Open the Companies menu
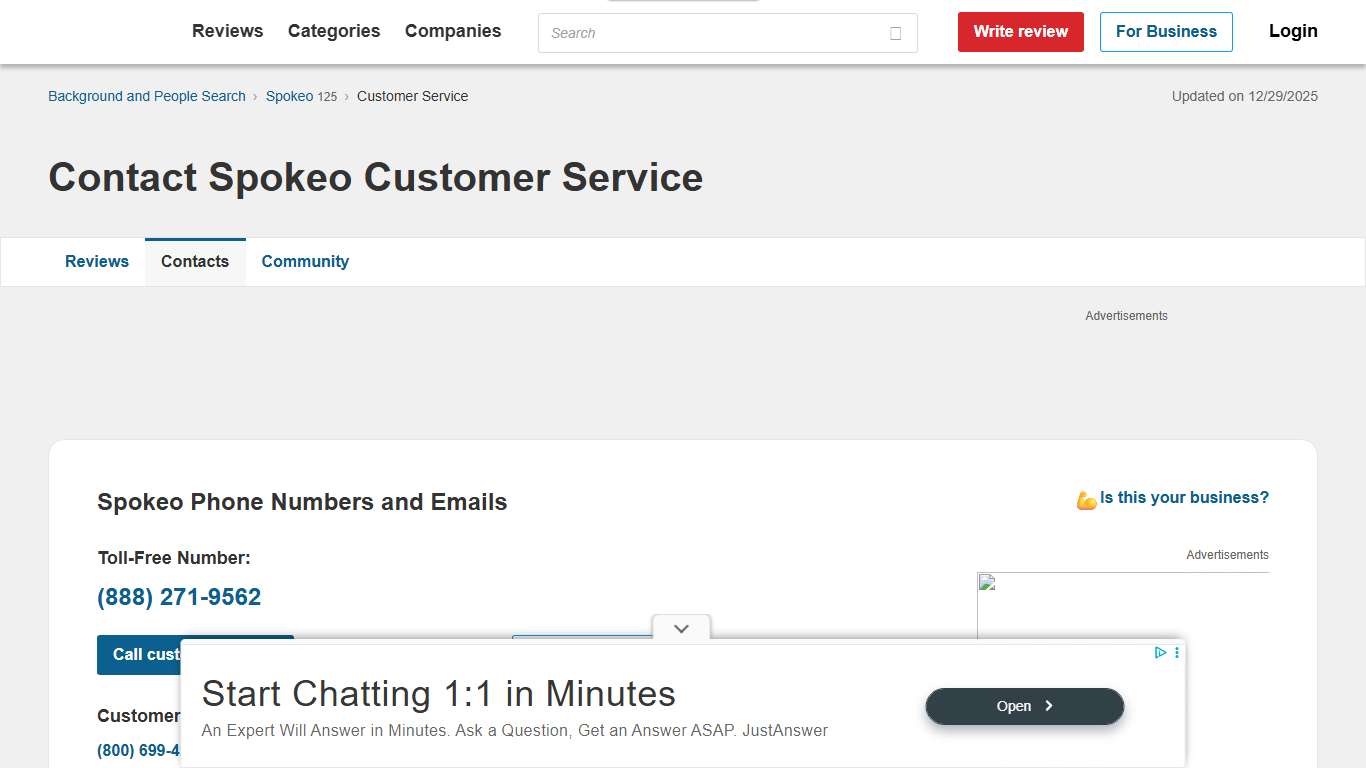Screen dimensions: 1366x768 [452, 31]
